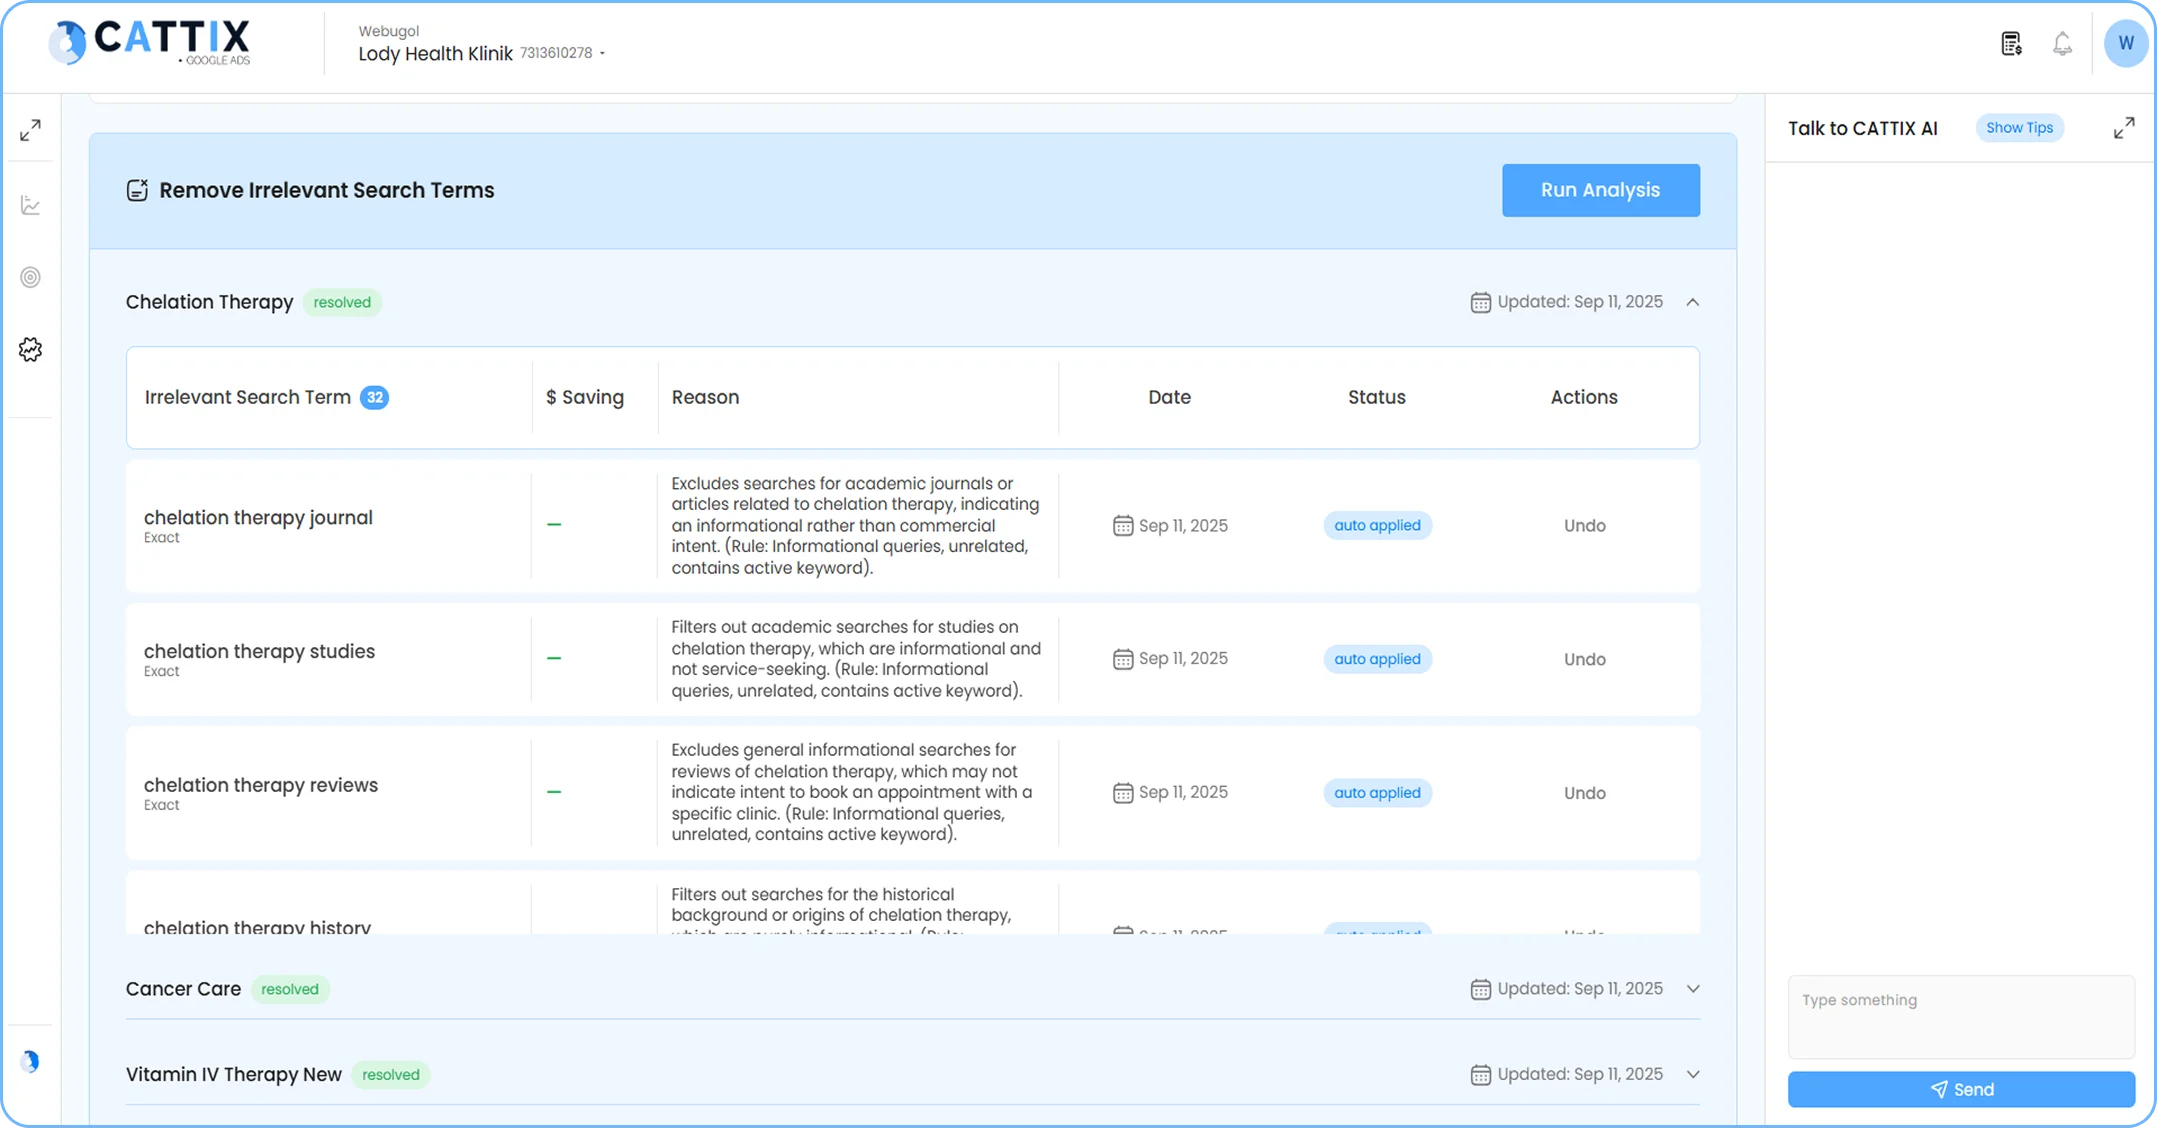Open notifications via the bell icon
The height and width of the screenshot is (1129, 2157).
coord(2062,43)
